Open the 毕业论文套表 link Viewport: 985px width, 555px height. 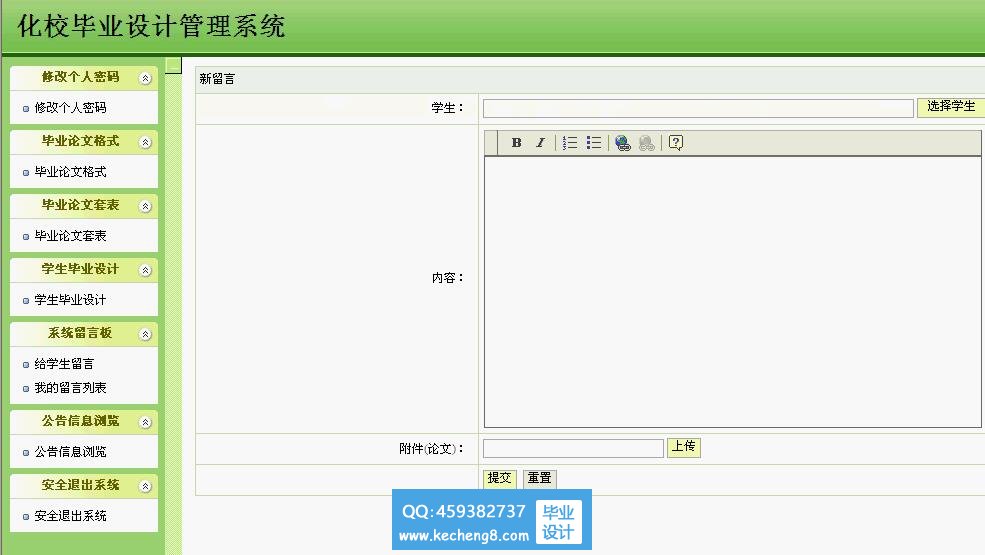click(70, 236)
